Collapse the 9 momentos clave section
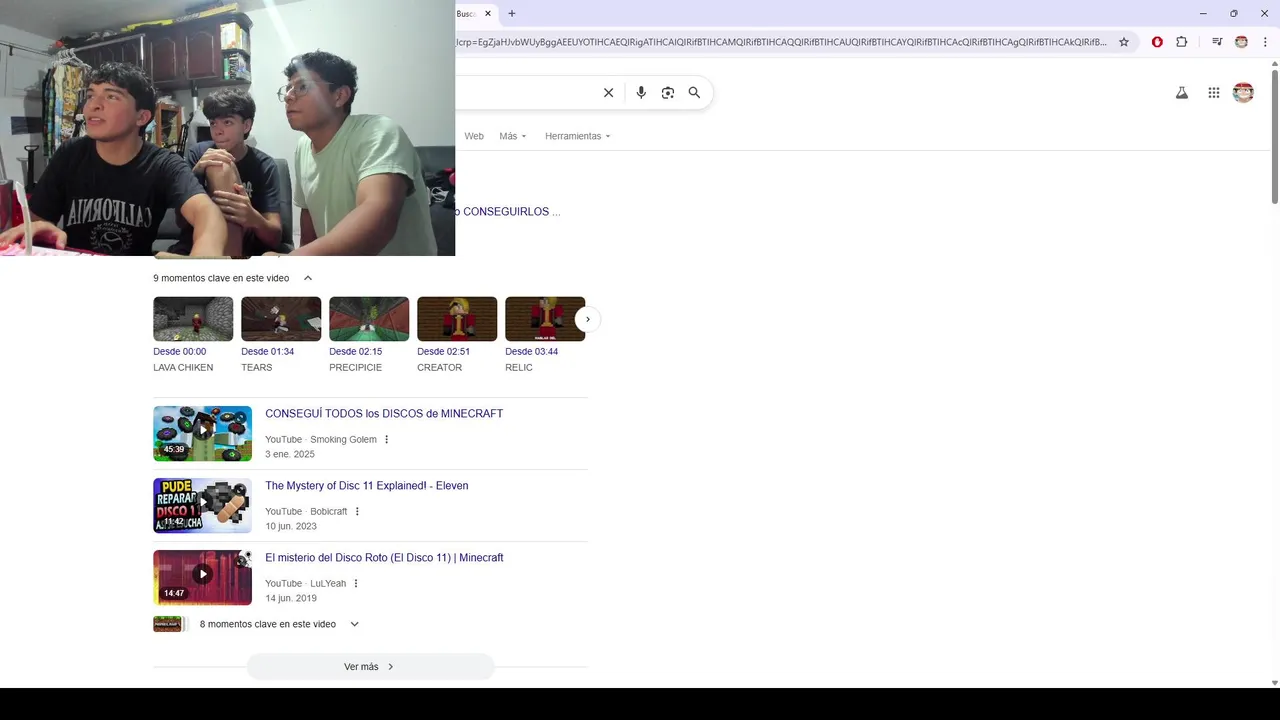This screenshot has width=1280, height=720. coord(308,278)
